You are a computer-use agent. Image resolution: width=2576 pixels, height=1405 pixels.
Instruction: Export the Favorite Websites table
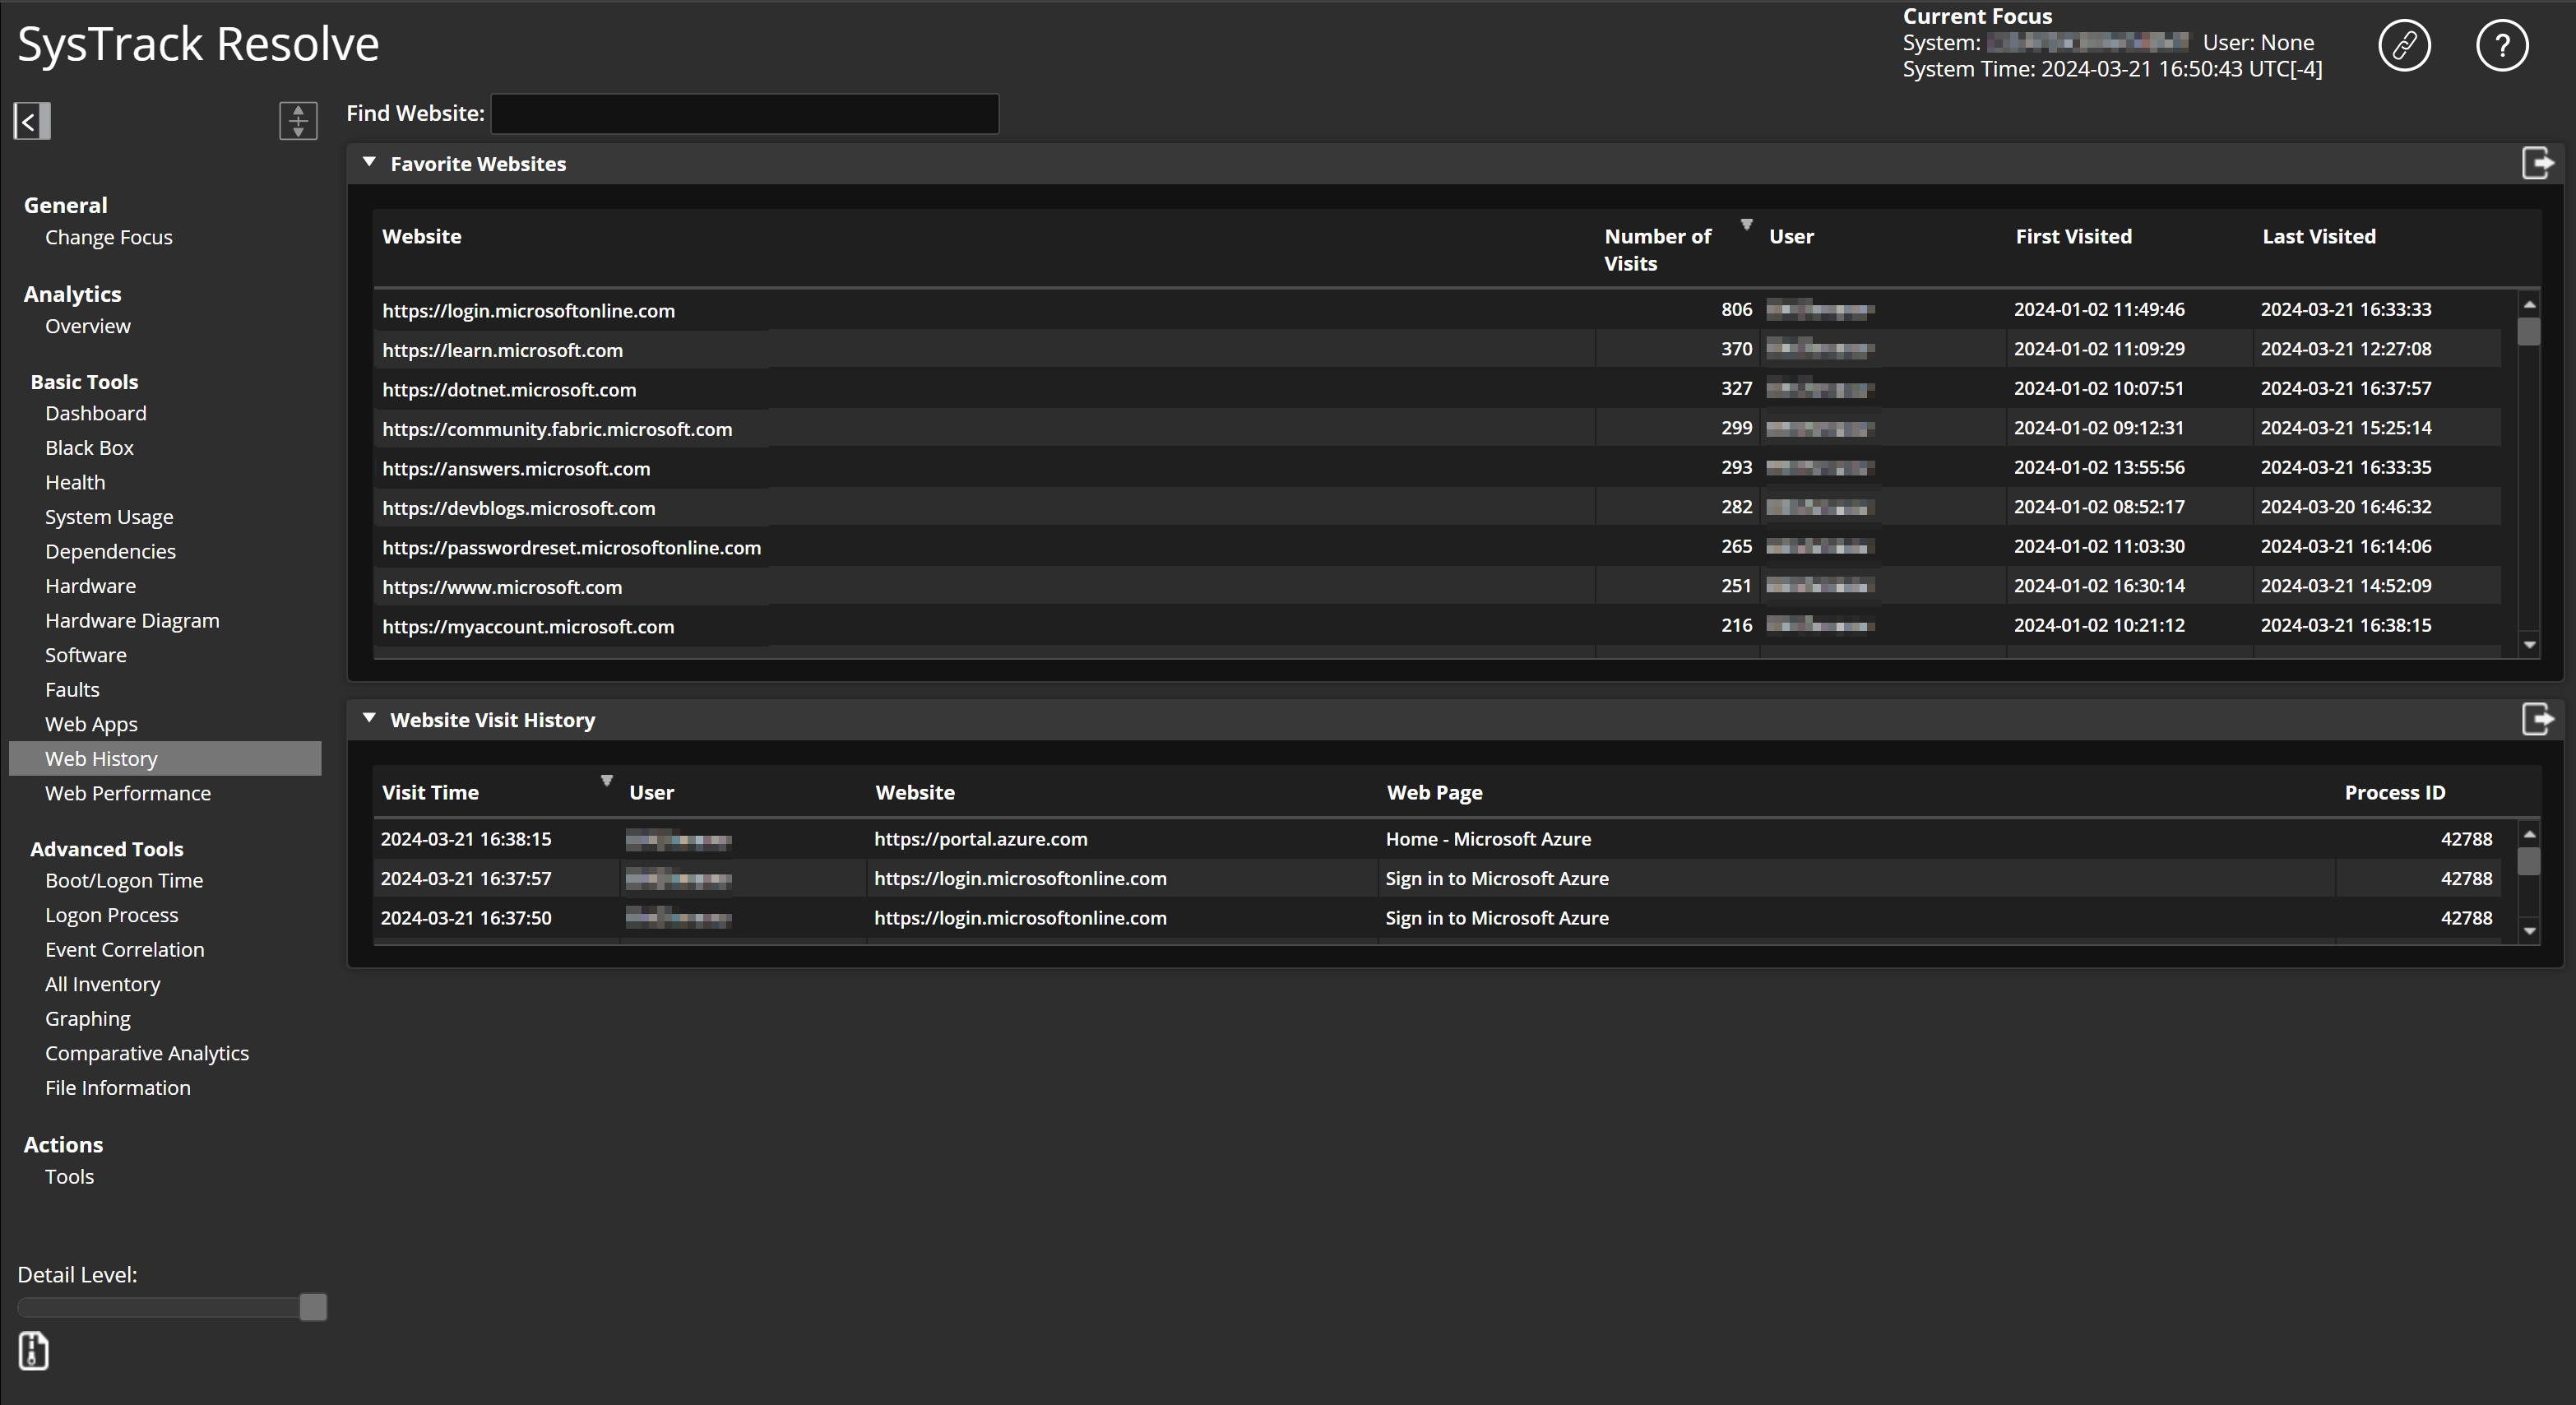[x=2537, y=163]
